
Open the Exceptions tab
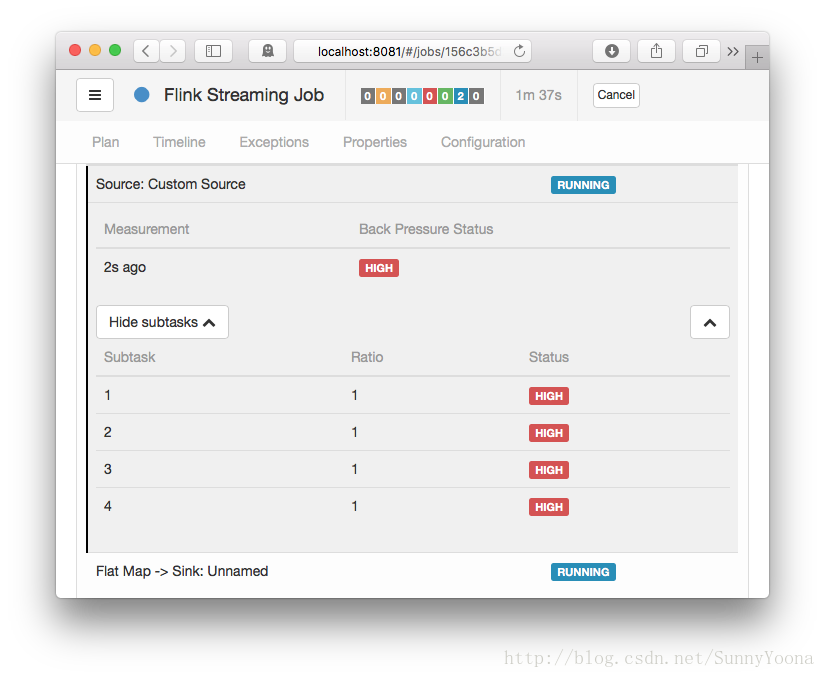tap(274, 142)
